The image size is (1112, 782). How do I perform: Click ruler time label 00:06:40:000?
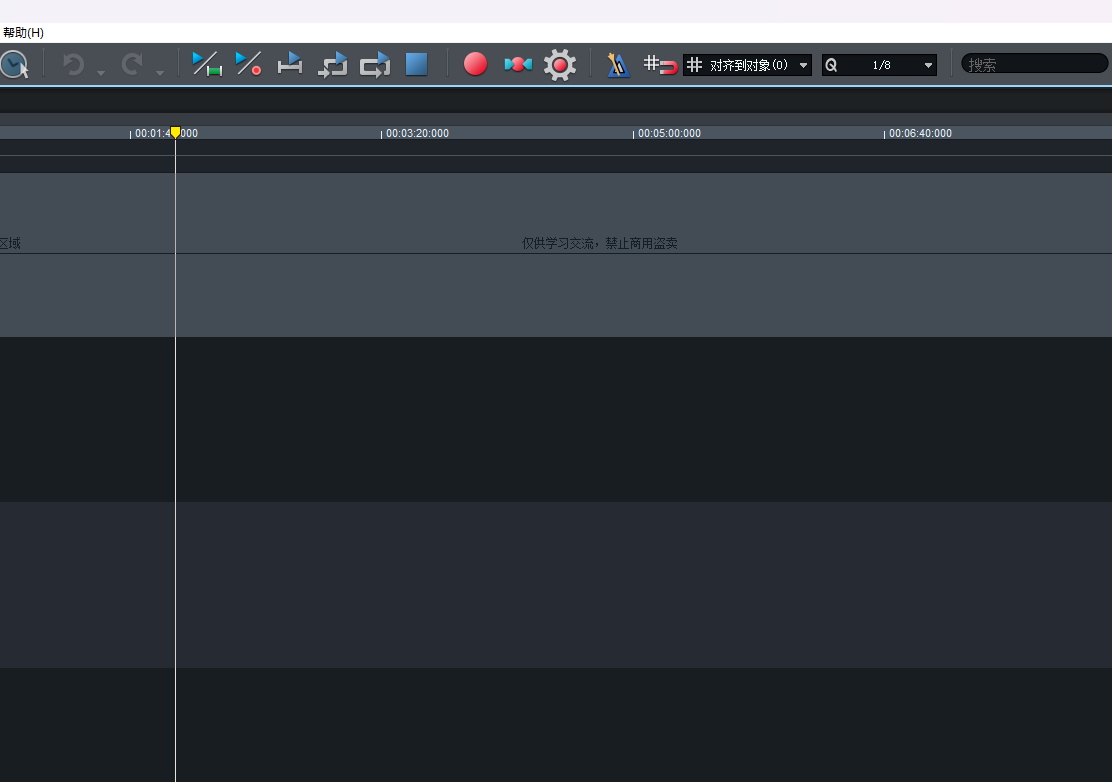pyautogui.click(x=920, y=133)
